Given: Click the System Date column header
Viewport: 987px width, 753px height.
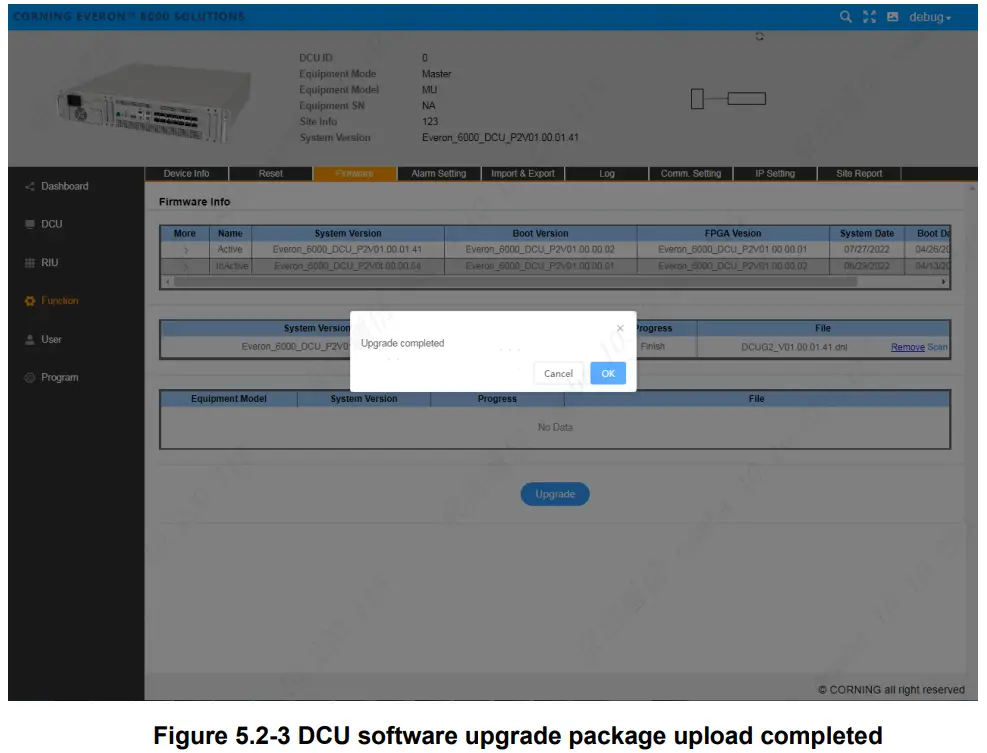Looking at the screenshot, I should pyautogui.click(x=867, y=234).
